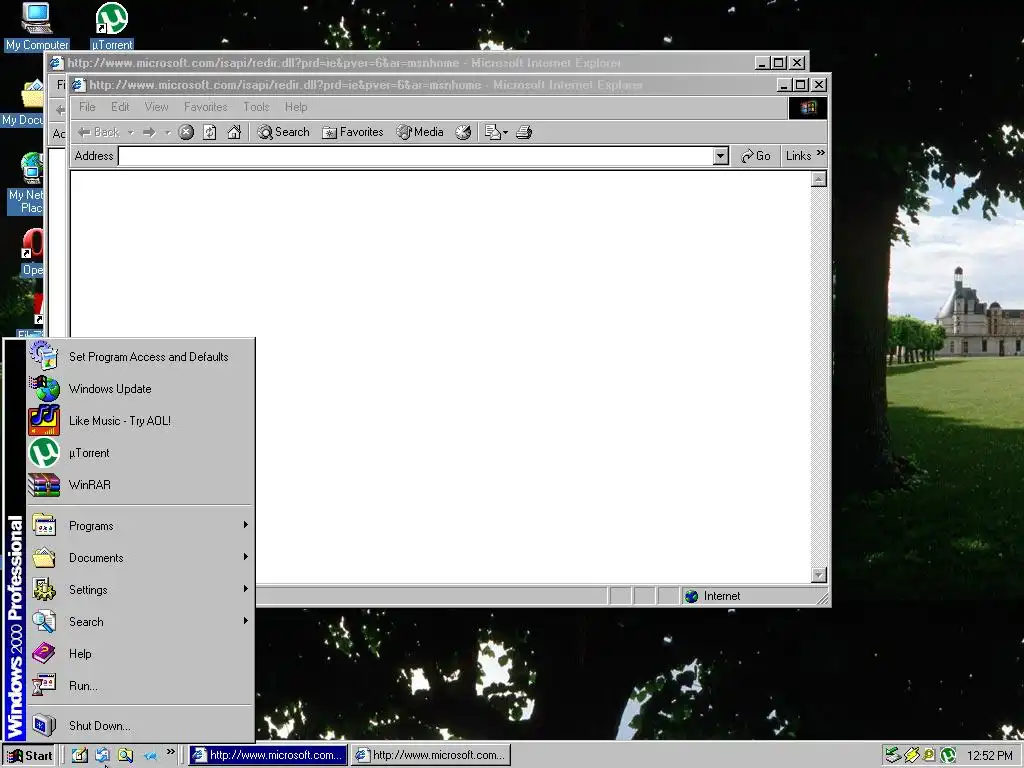Screen dimensions: 1024x768
Task: Open the Media bar from the toolbar
Action: (420, 132)
